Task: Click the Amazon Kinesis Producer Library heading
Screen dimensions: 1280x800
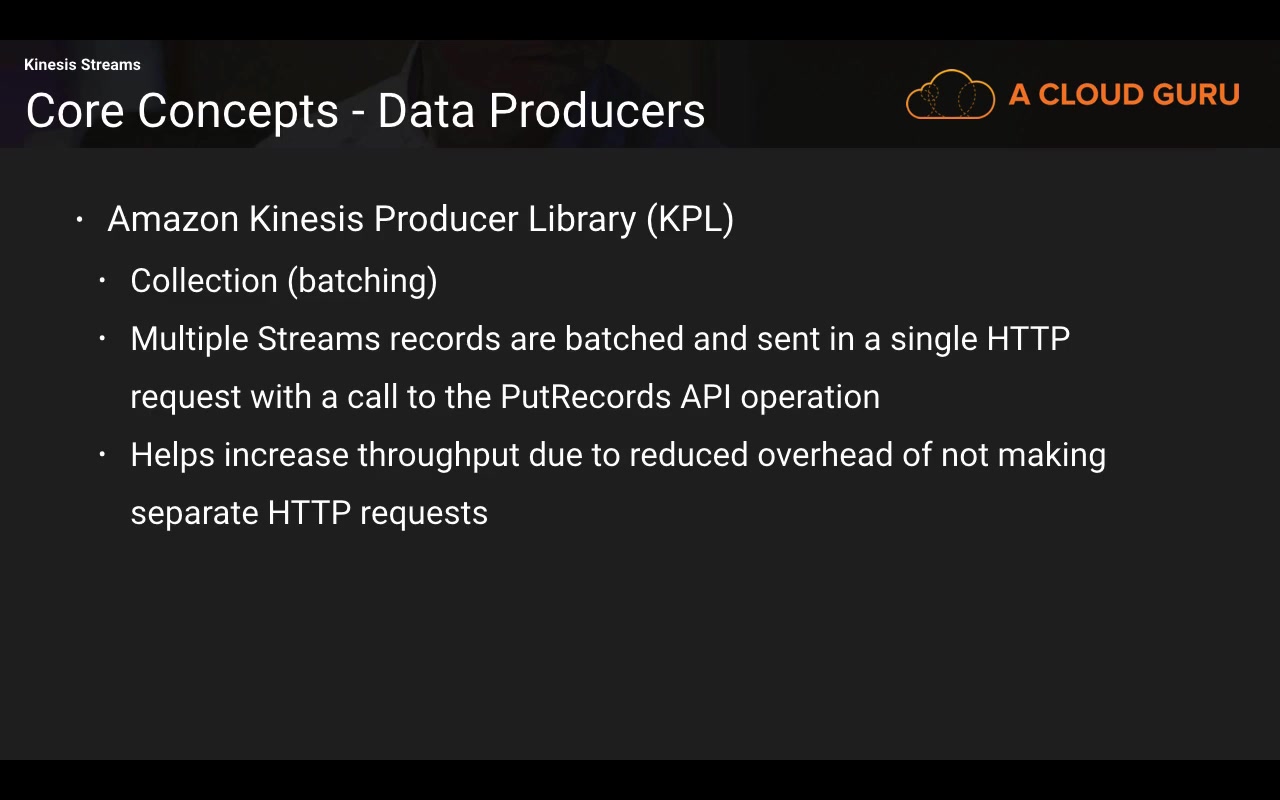Action: click(x=420, y=219)
